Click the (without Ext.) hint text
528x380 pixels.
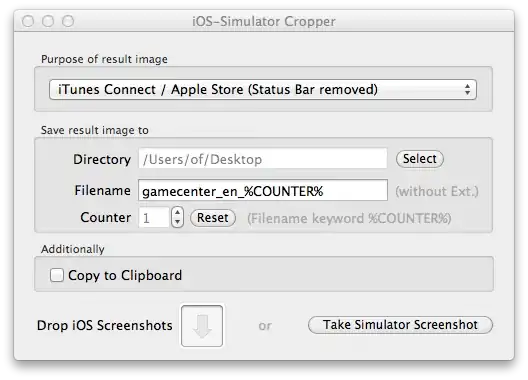click(437, 191)
